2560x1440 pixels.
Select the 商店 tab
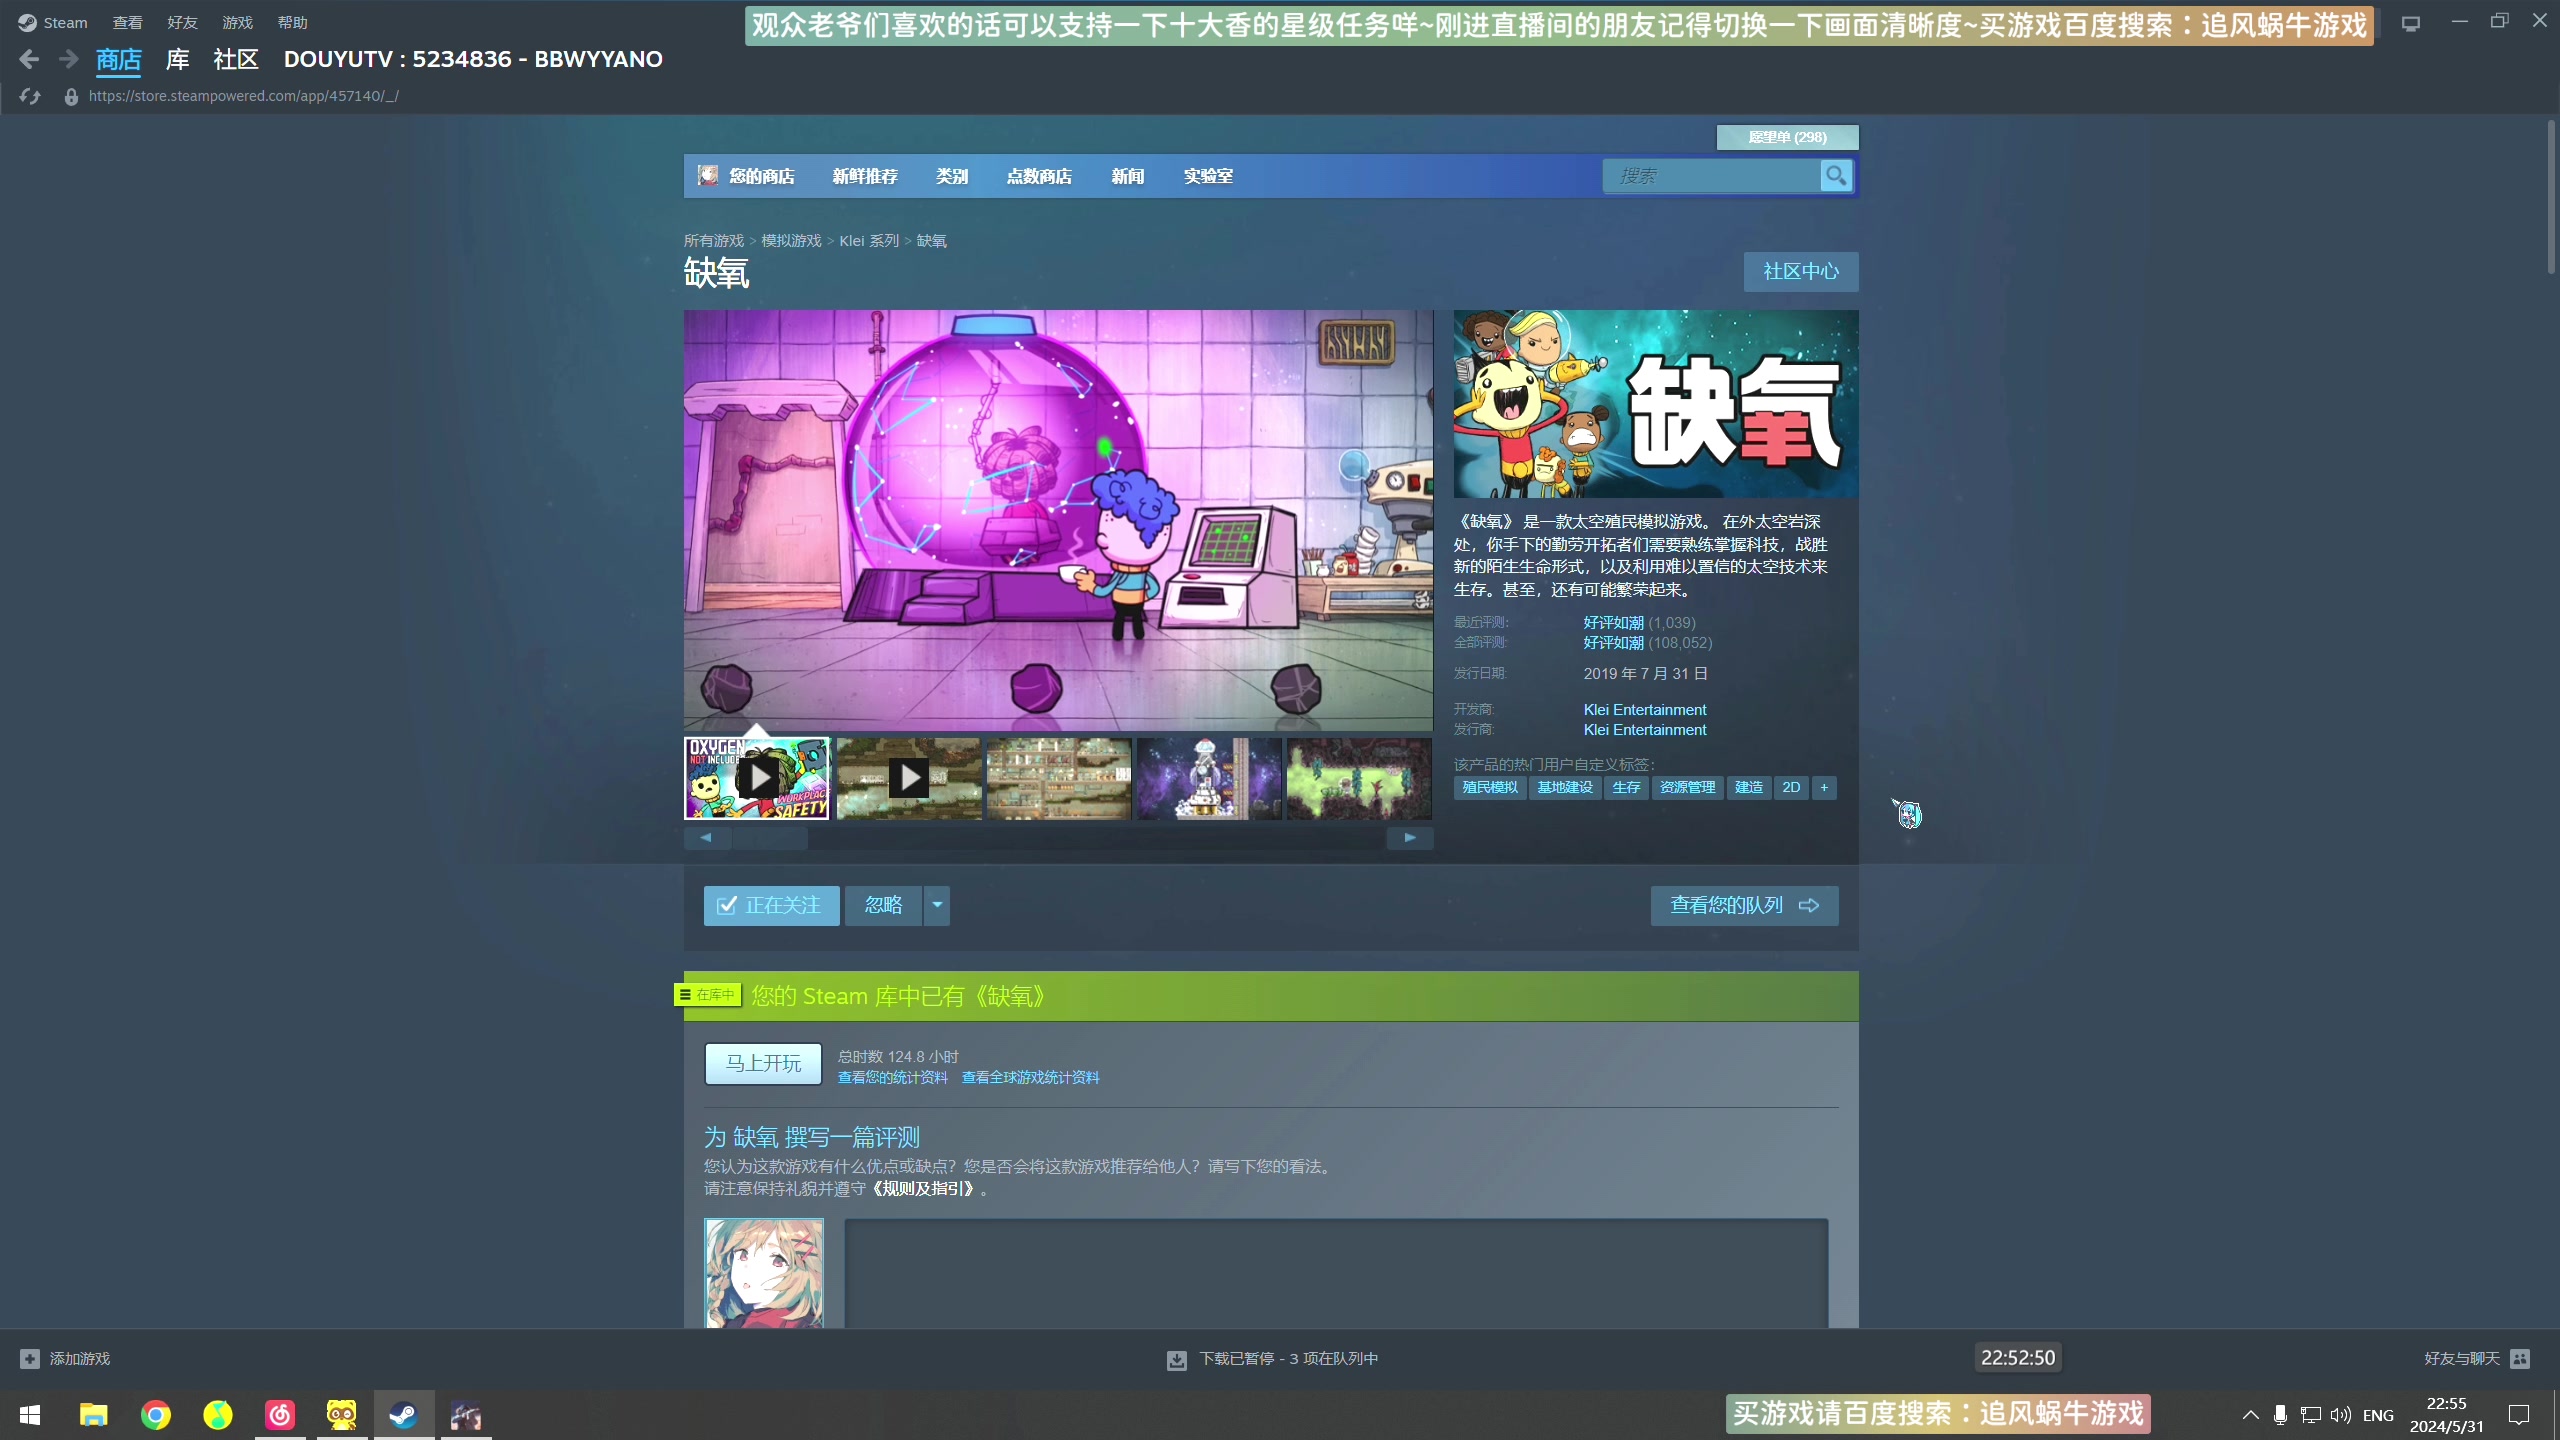[x=118, y=60]
